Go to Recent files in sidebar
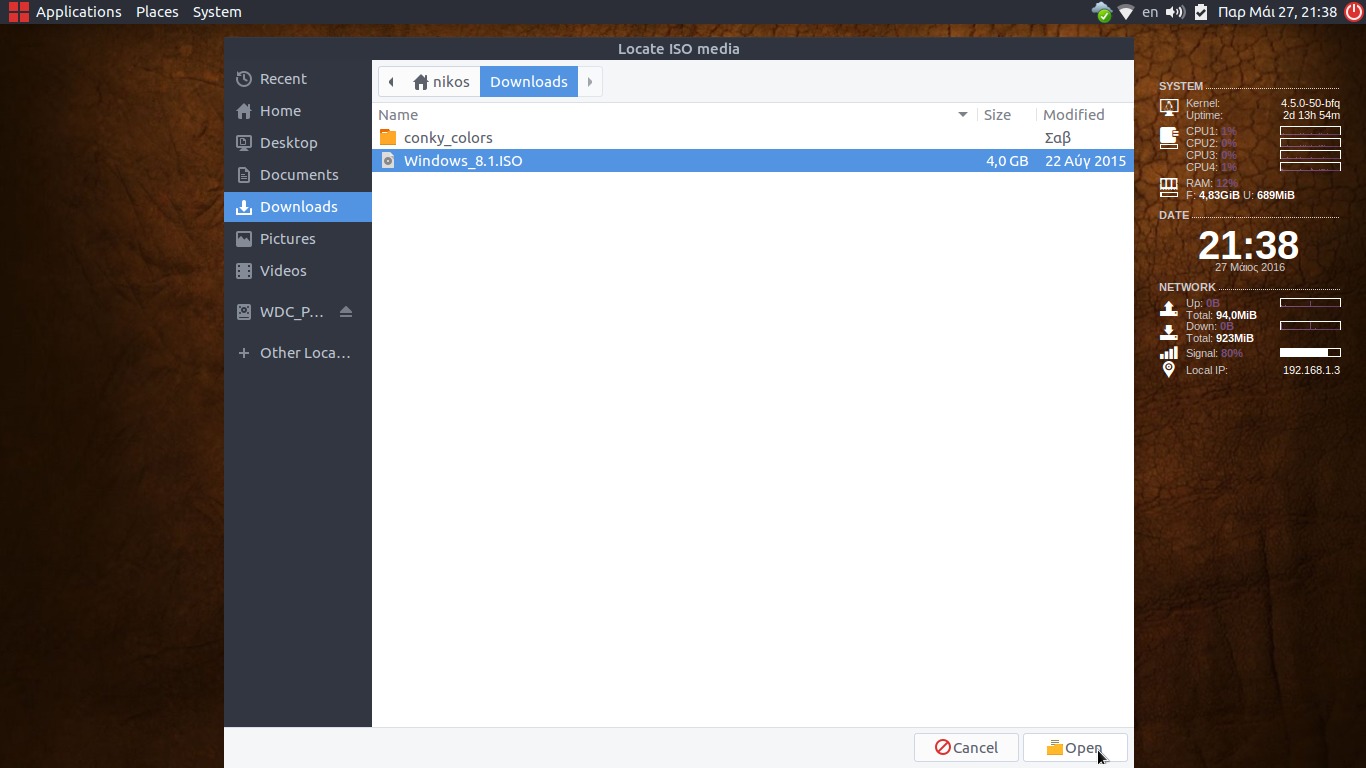Viewport: 1366px width, 768px height. (283, 79)
